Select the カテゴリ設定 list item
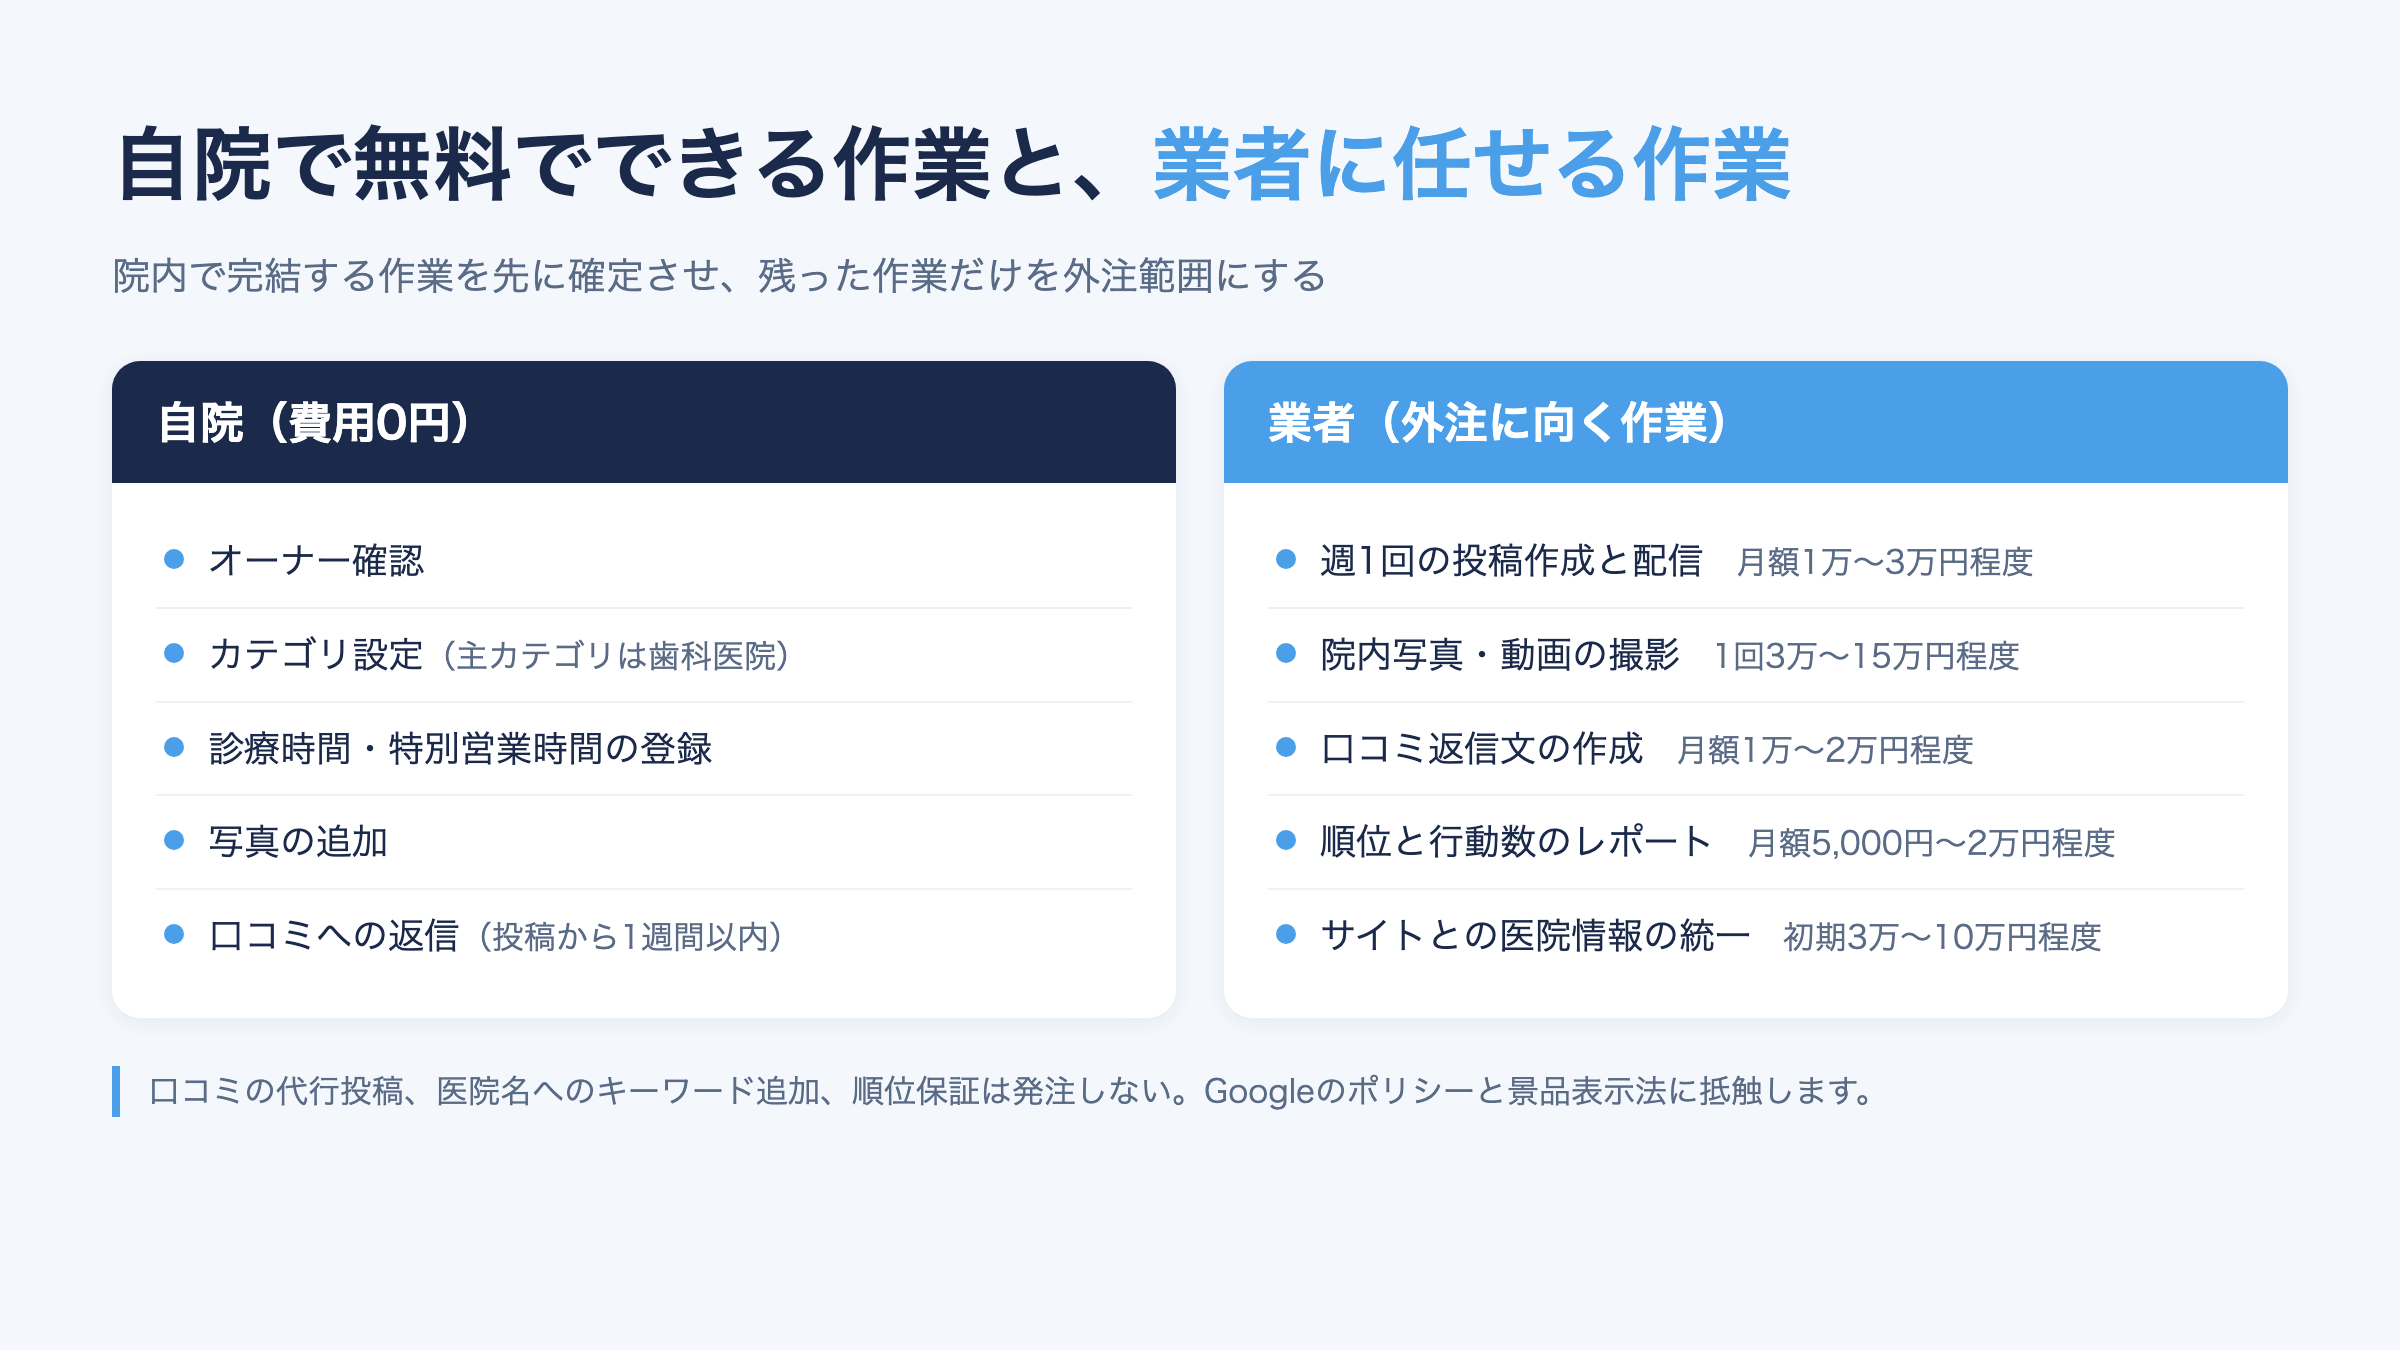This screenshot has height=1350, width=2400. pos(644,655)
